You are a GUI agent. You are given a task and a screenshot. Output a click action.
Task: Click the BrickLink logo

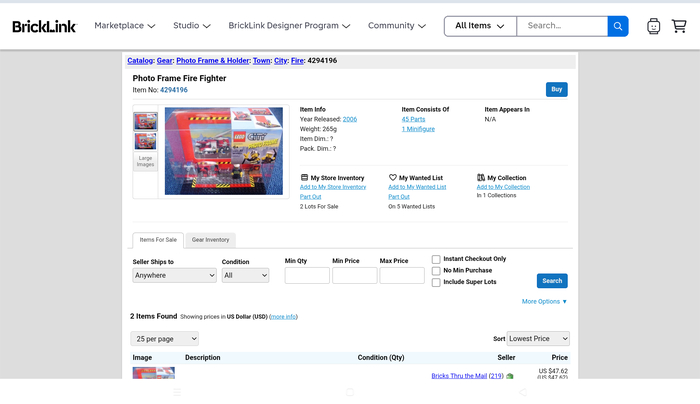[44, 26]
